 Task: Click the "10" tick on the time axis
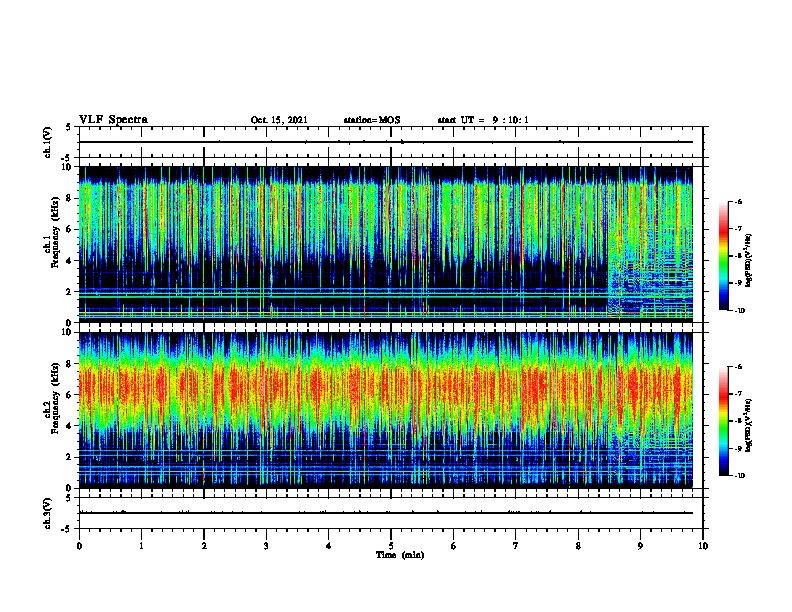pyautogui.click(x=703, y=546)
